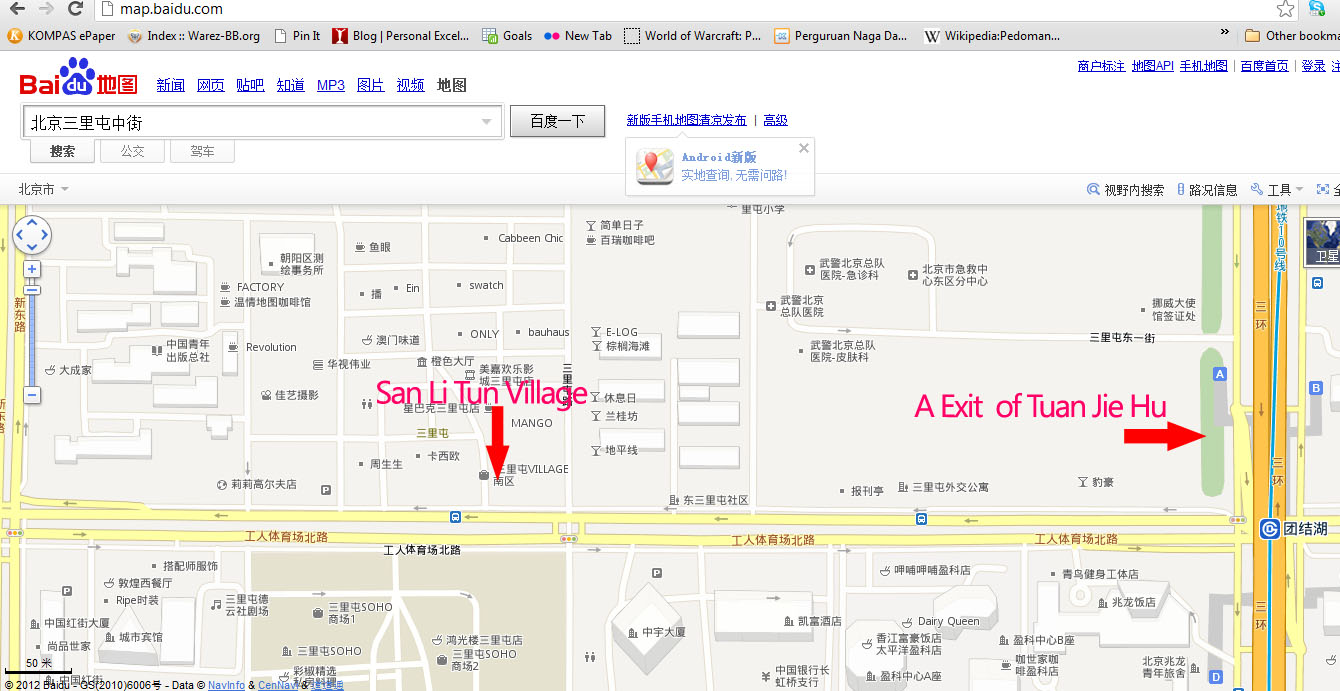
Task: Open the search box suggestion dropdown arrow
Action: point(488,122)
